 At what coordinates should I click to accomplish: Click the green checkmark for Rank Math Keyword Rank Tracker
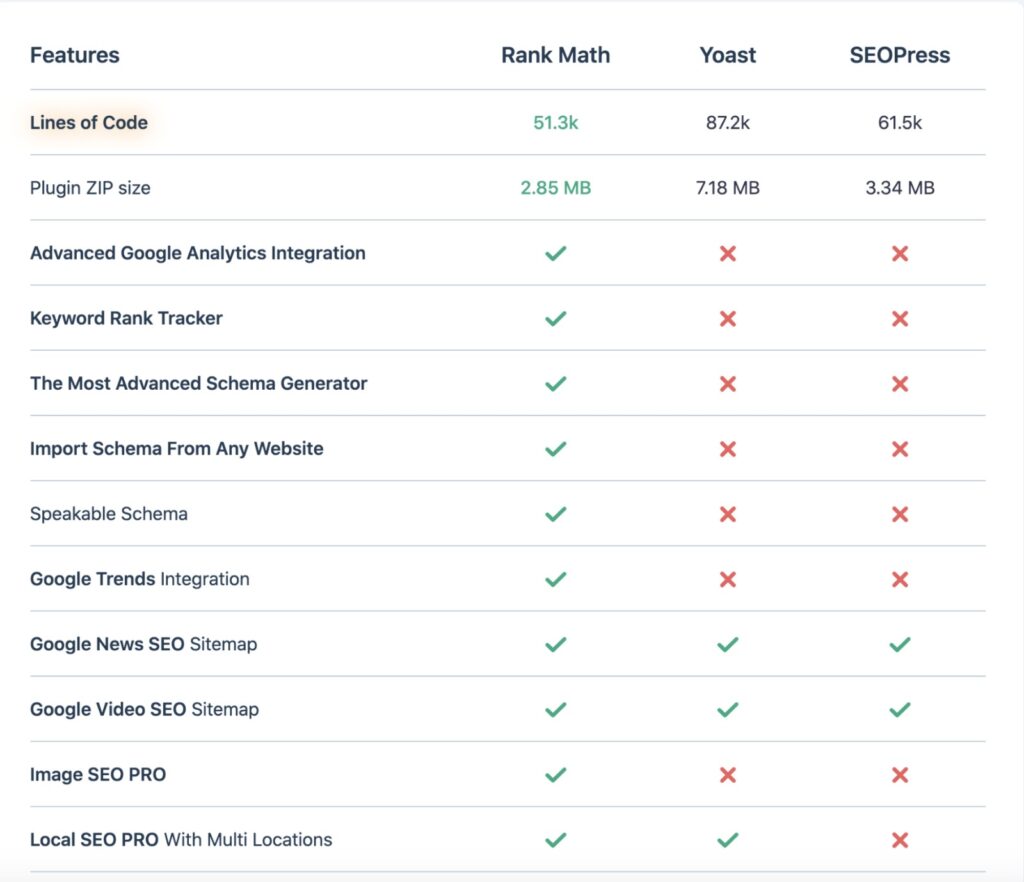click(556, 318)
